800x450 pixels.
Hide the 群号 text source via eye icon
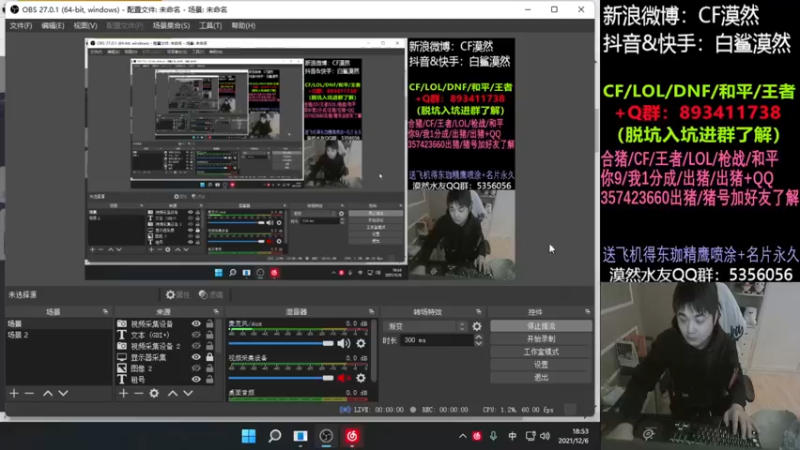pos(196,380)
